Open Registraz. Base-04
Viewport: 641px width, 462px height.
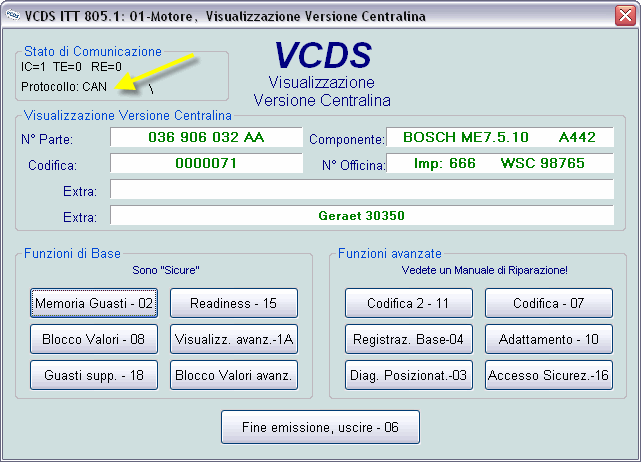pos(409,339)
